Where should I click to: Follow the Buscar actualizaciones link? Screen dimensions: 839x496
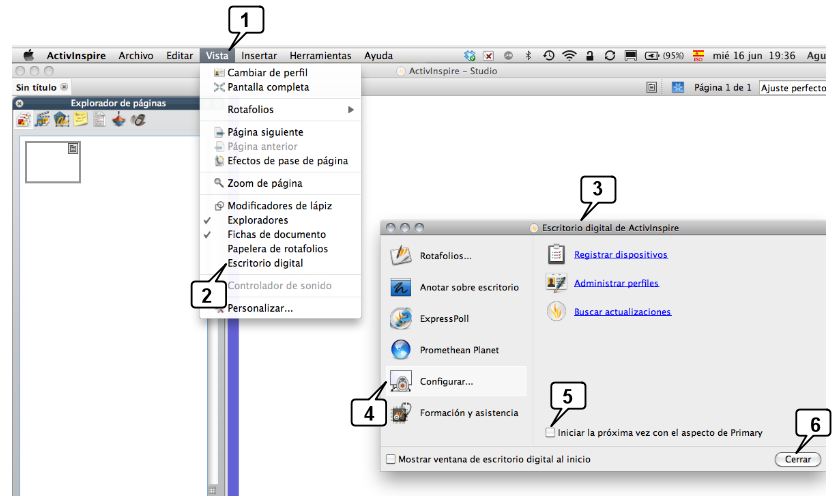(x=622, y=312)
